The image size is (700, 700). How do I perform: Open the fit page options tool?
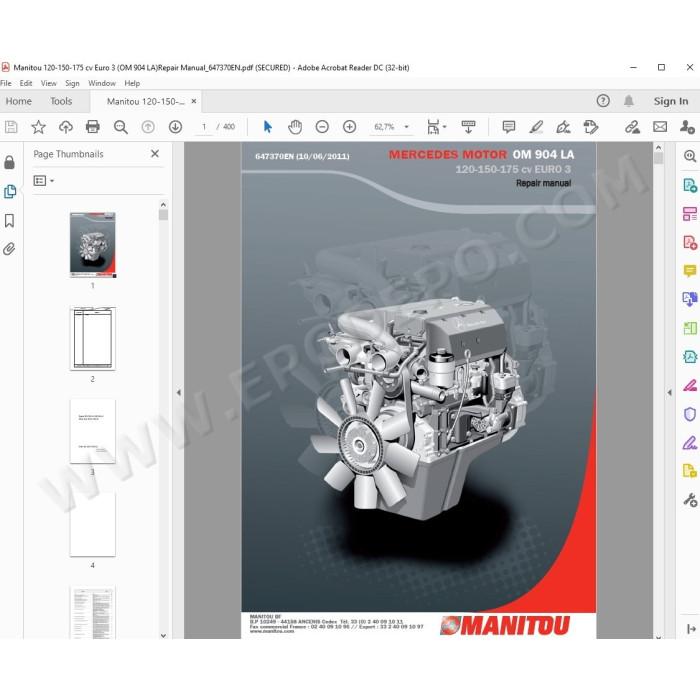(x=436, y=127)
